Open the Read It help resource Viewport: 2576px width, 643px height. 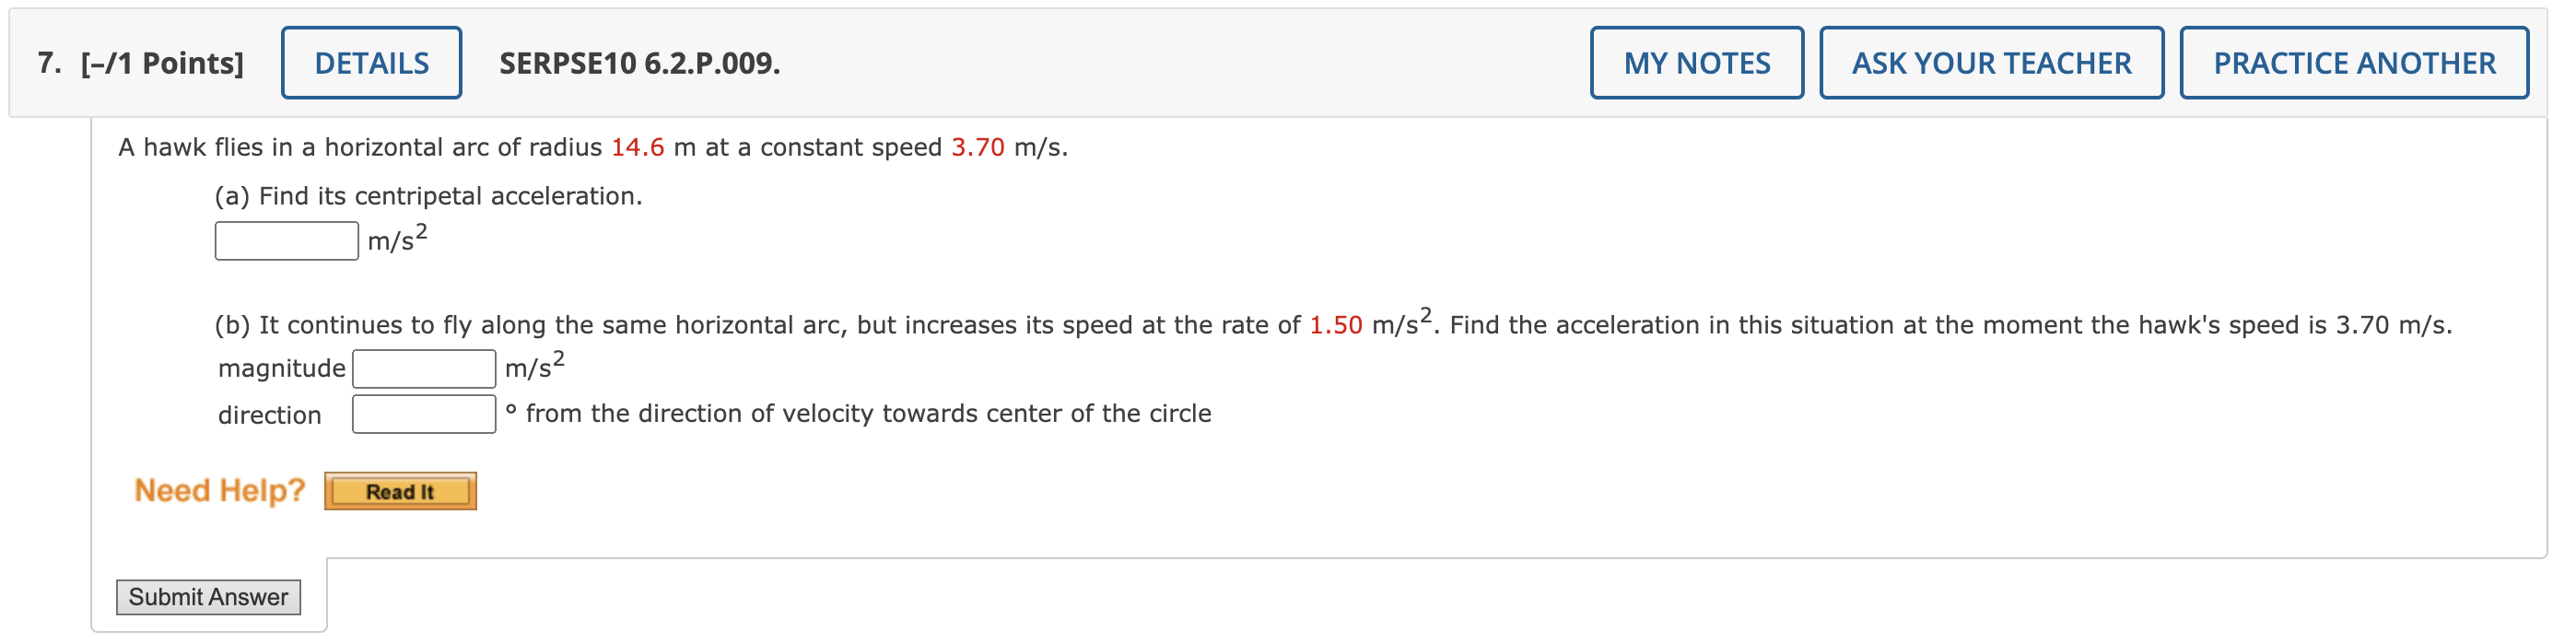(x=399, y=490)
